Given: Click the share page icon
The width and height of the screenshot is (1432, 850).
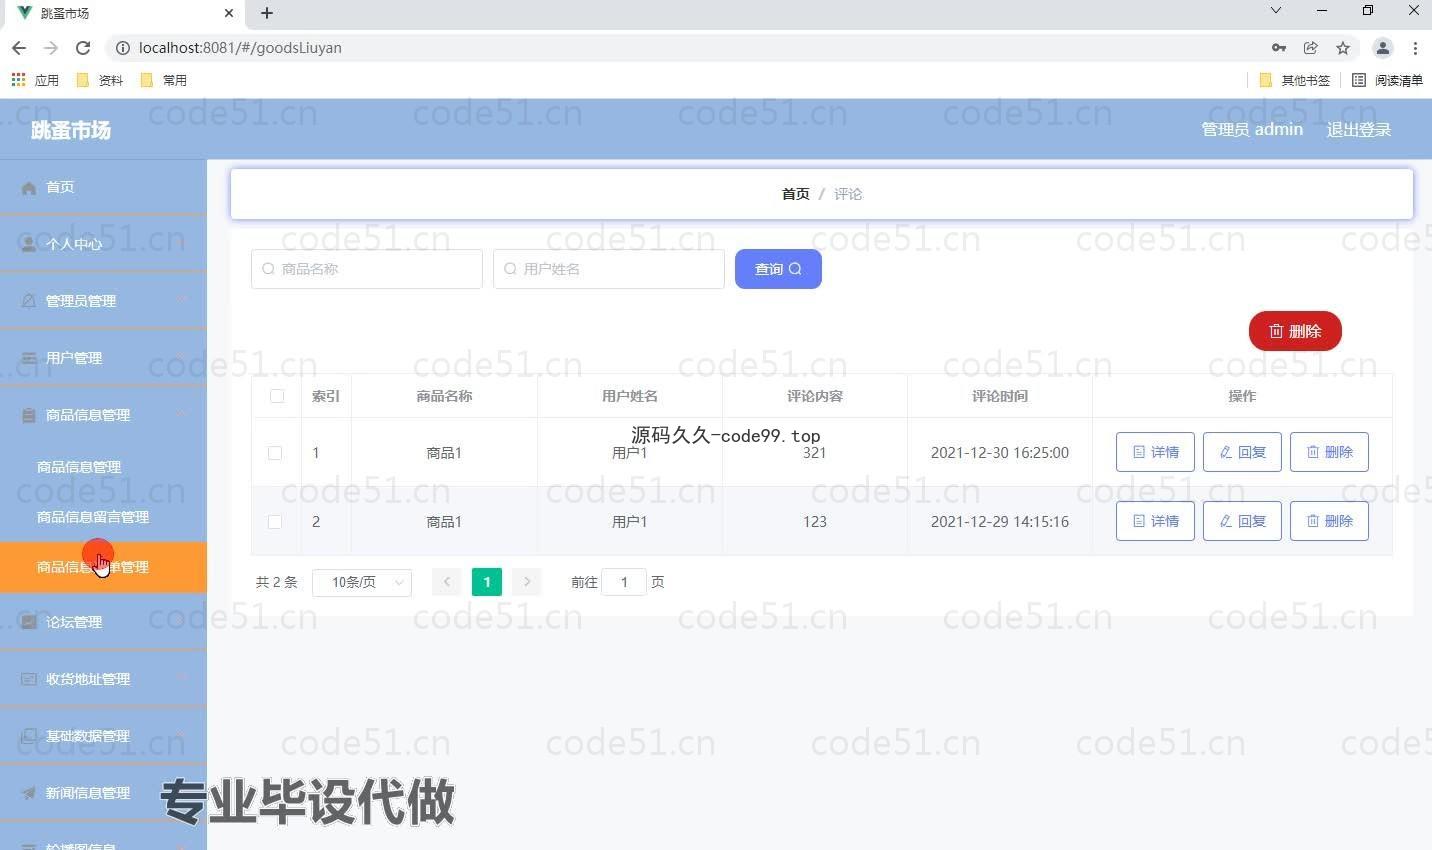Looking at the screenshot, I should point(1311,48).
